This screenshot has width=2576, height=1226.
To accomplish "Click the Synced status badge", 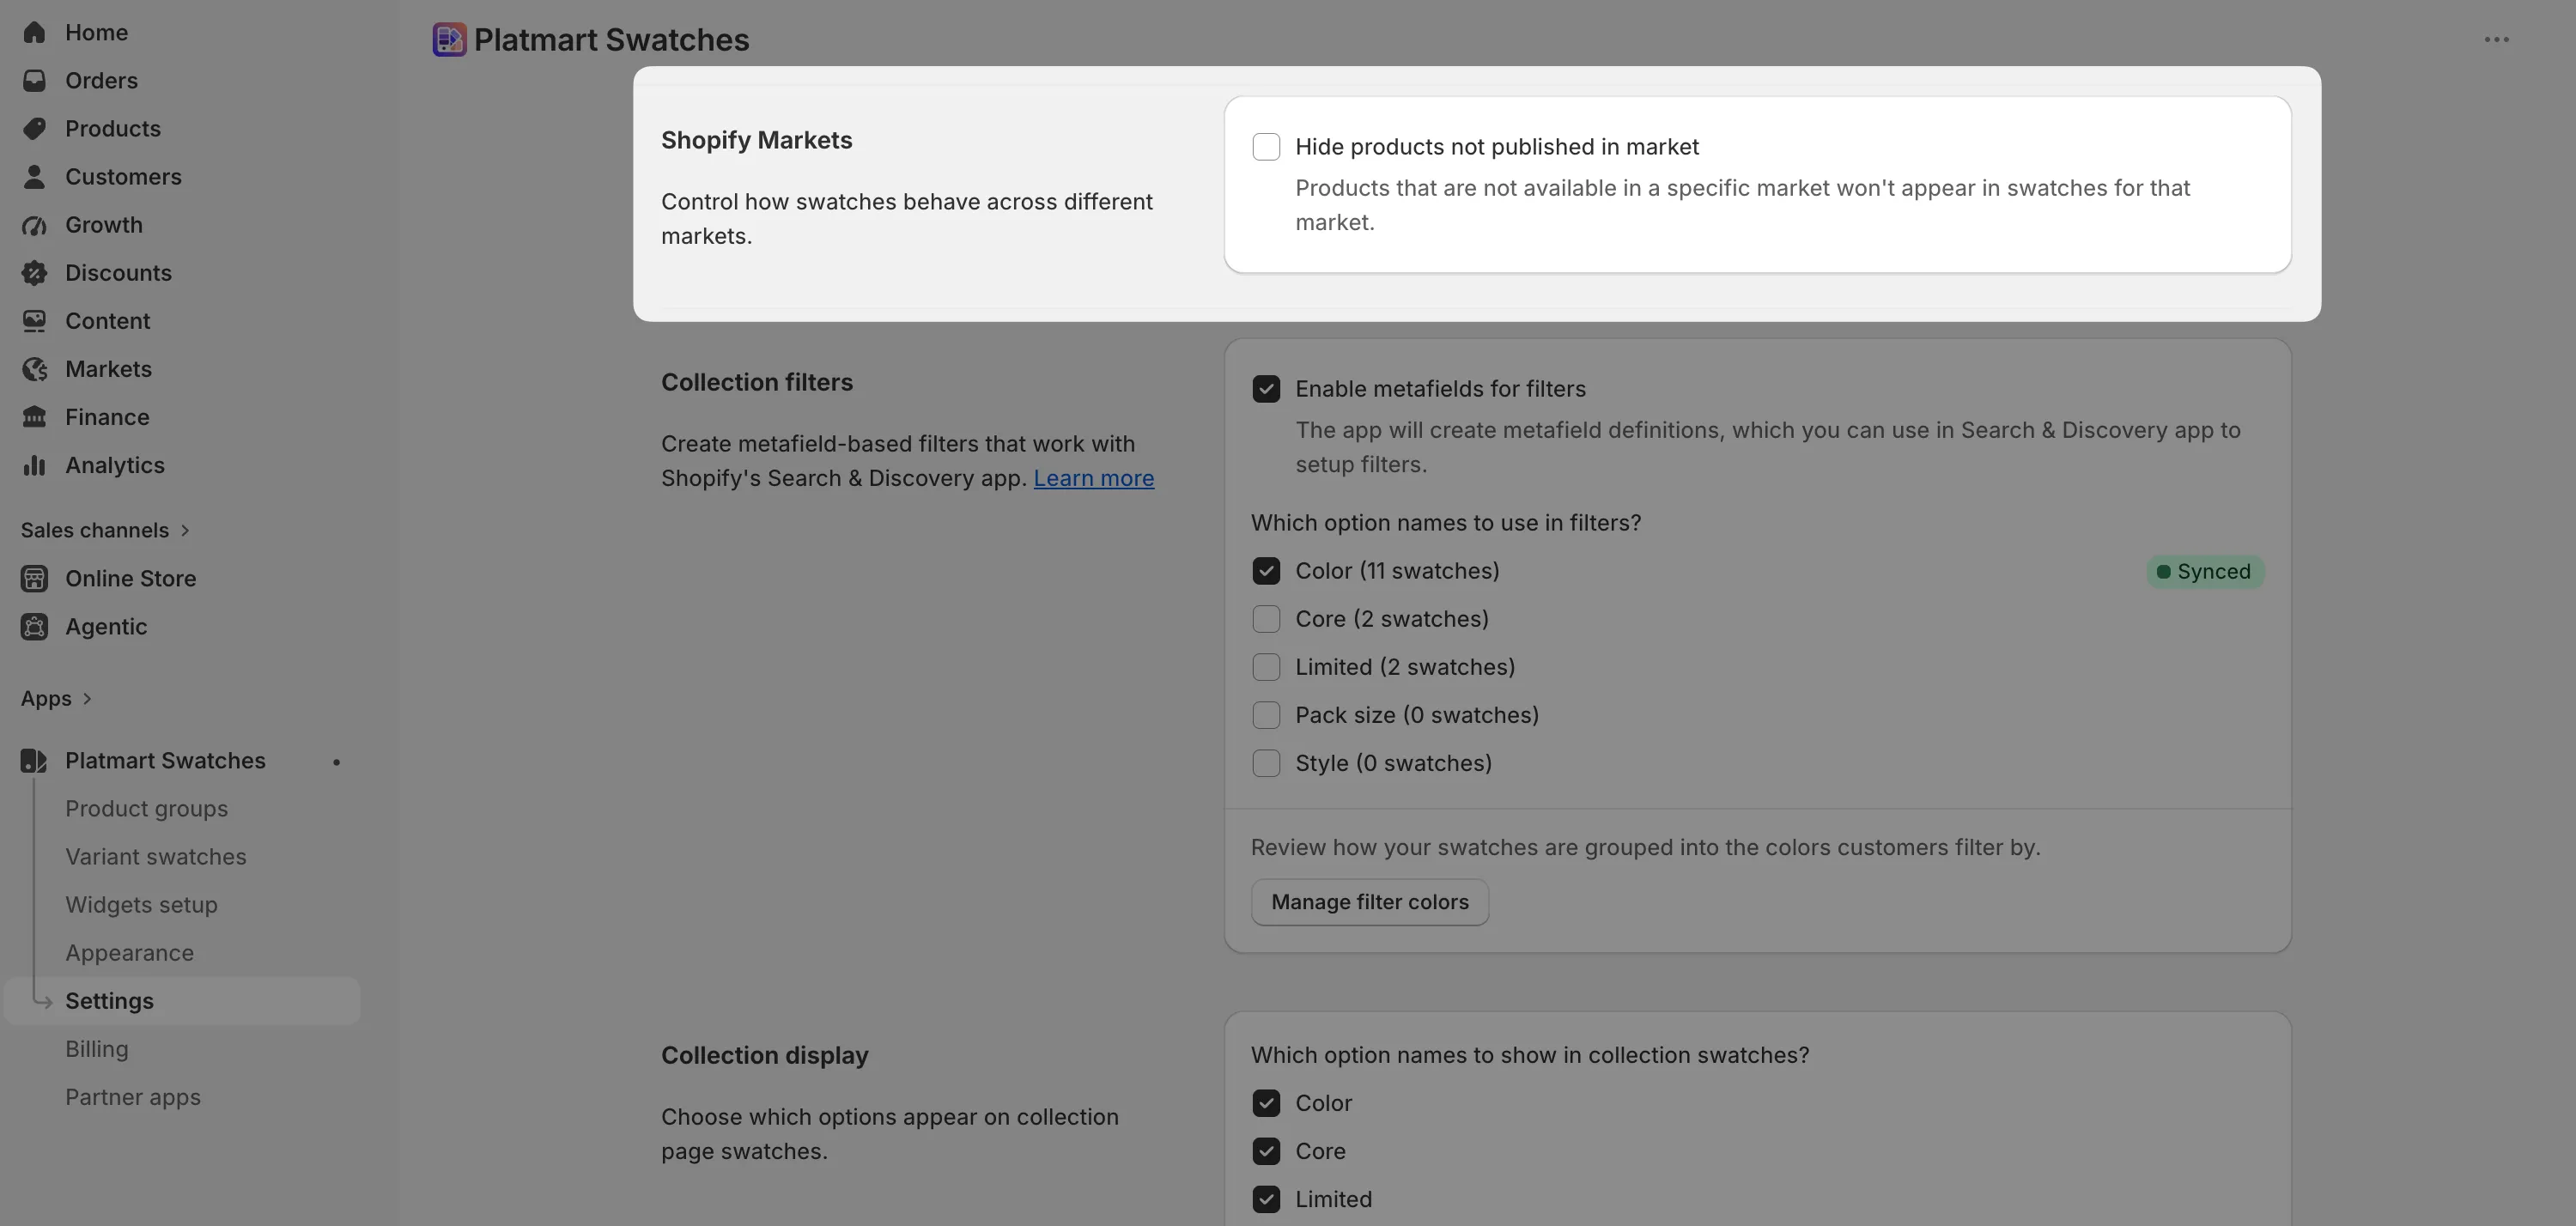I will tap(2204, 571).
